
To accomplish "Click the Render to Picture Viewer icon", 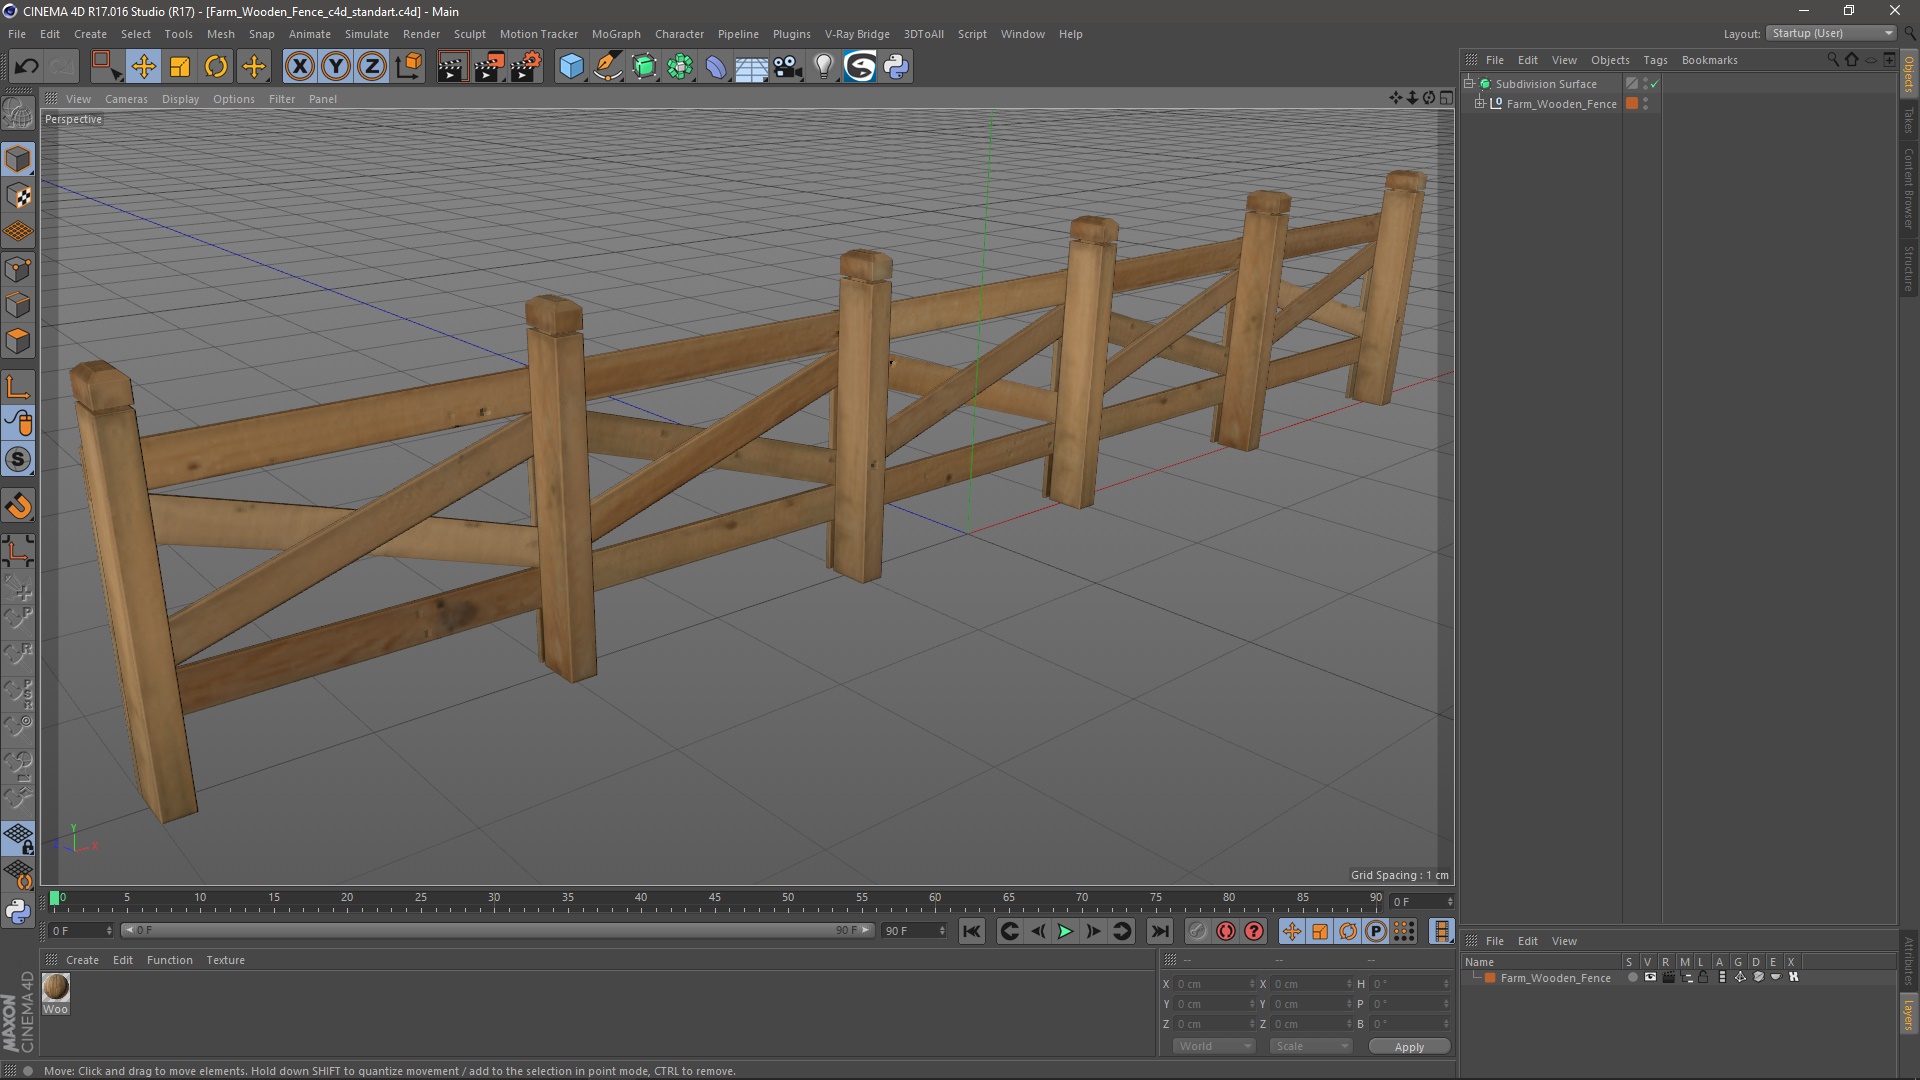I will (489, 67).
